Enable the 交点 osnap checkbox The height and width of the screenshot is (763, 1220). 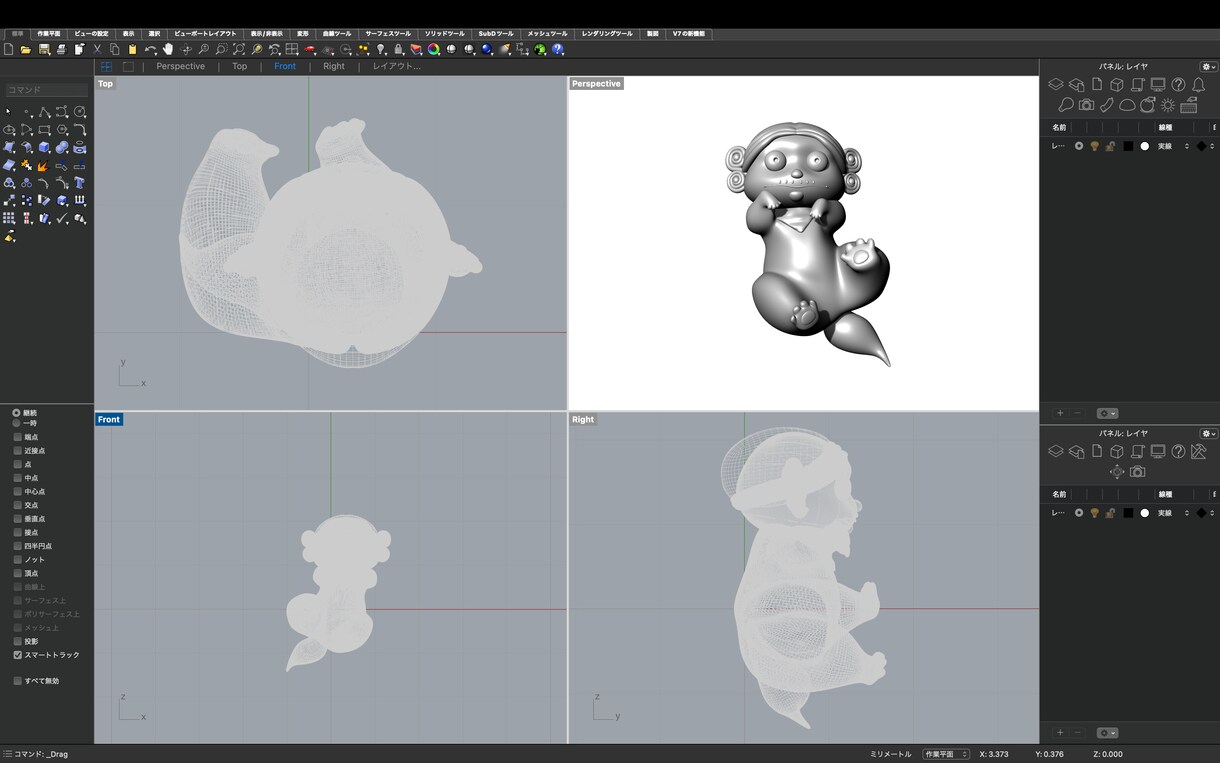pos(17,505)
